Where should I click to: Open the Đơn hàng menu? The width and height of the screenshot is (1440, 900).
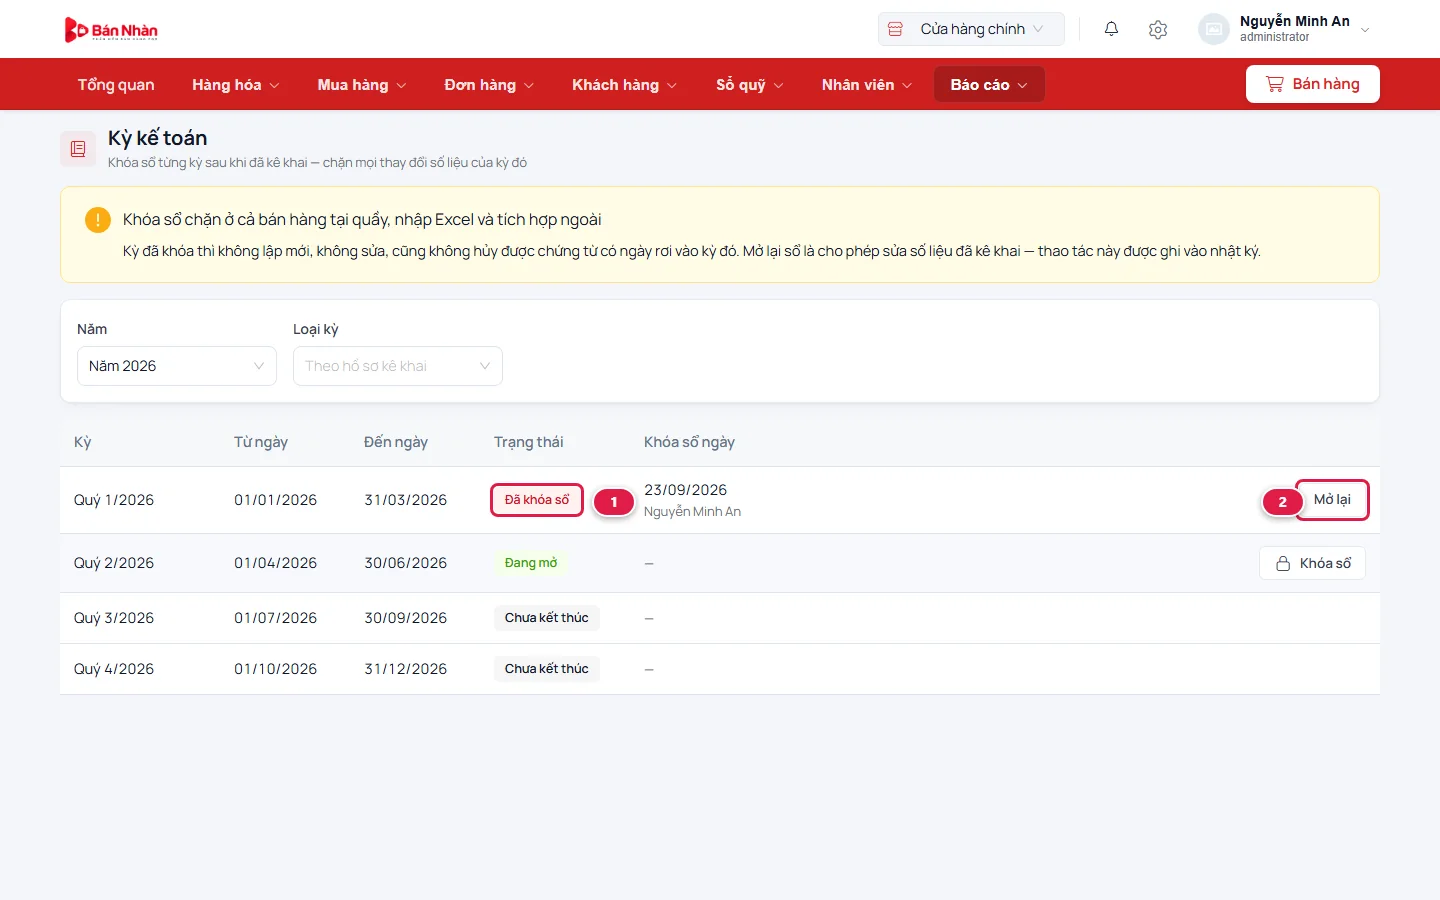click(x=489, y=85)
